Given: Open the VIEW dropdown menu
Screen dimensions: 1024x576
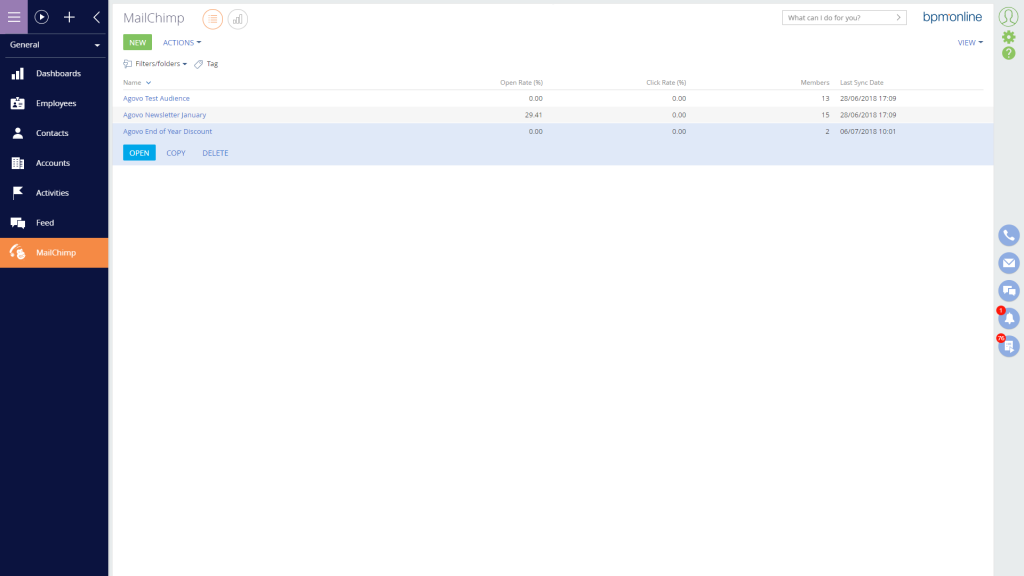Looking at the screenshot, I should [x=970, y=42].
